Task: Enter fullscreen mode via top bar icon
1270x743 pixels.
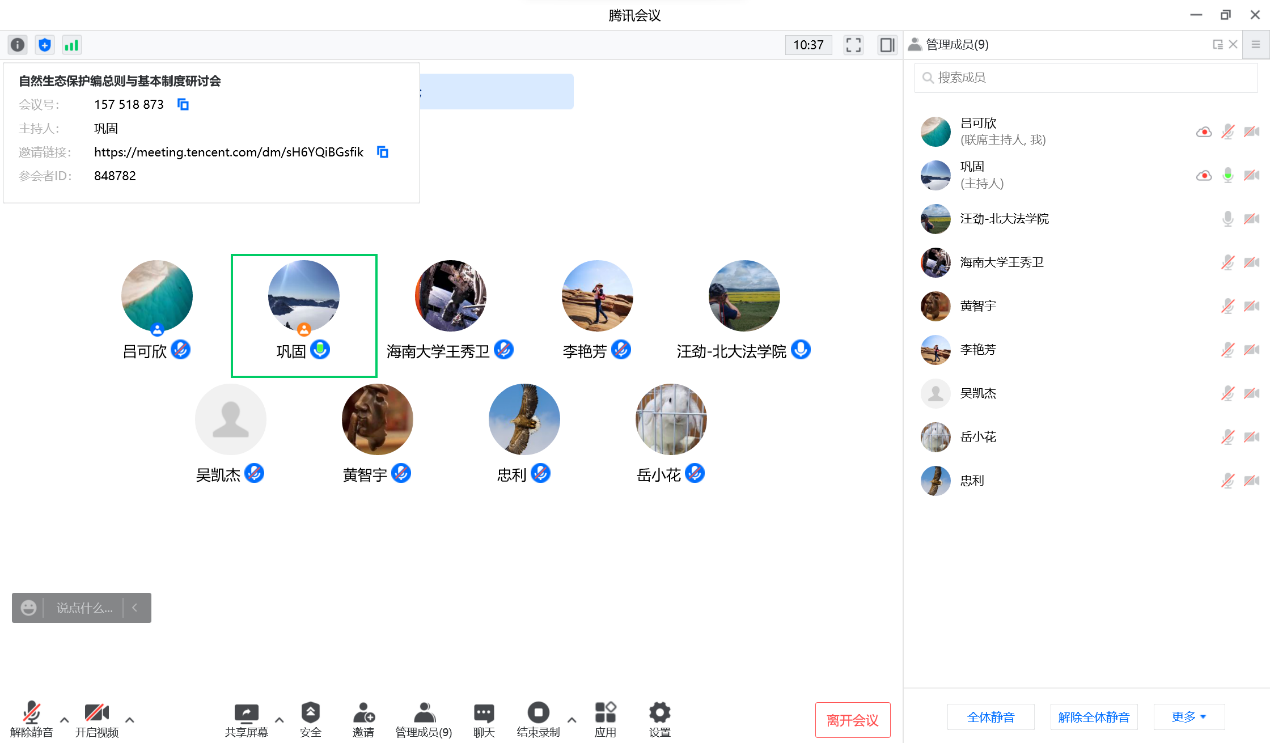Action: point(853,45)
